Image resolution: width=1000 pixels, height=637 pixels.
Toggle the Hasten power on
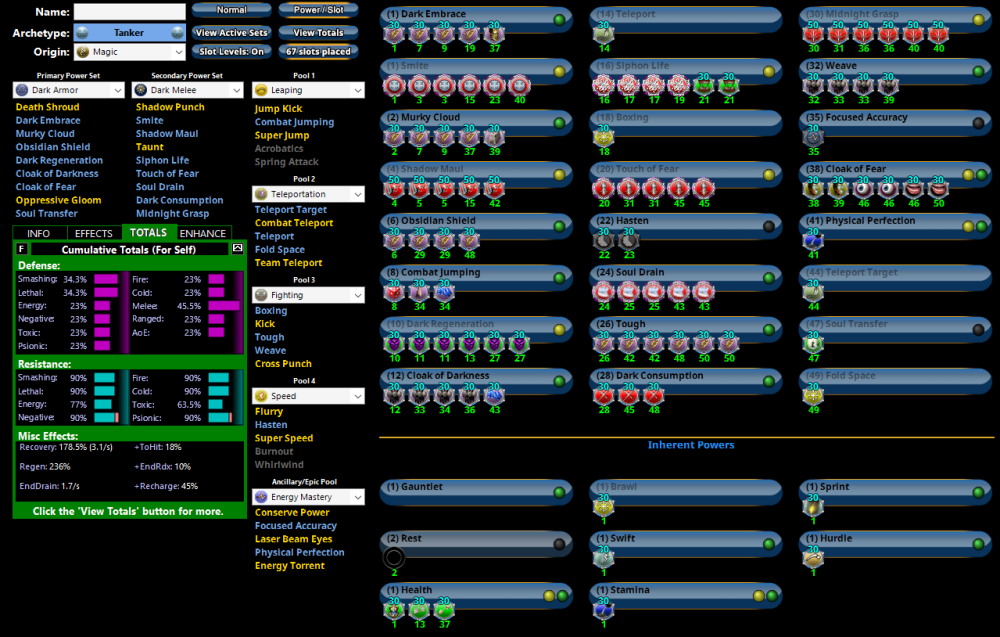coord(767,227)
